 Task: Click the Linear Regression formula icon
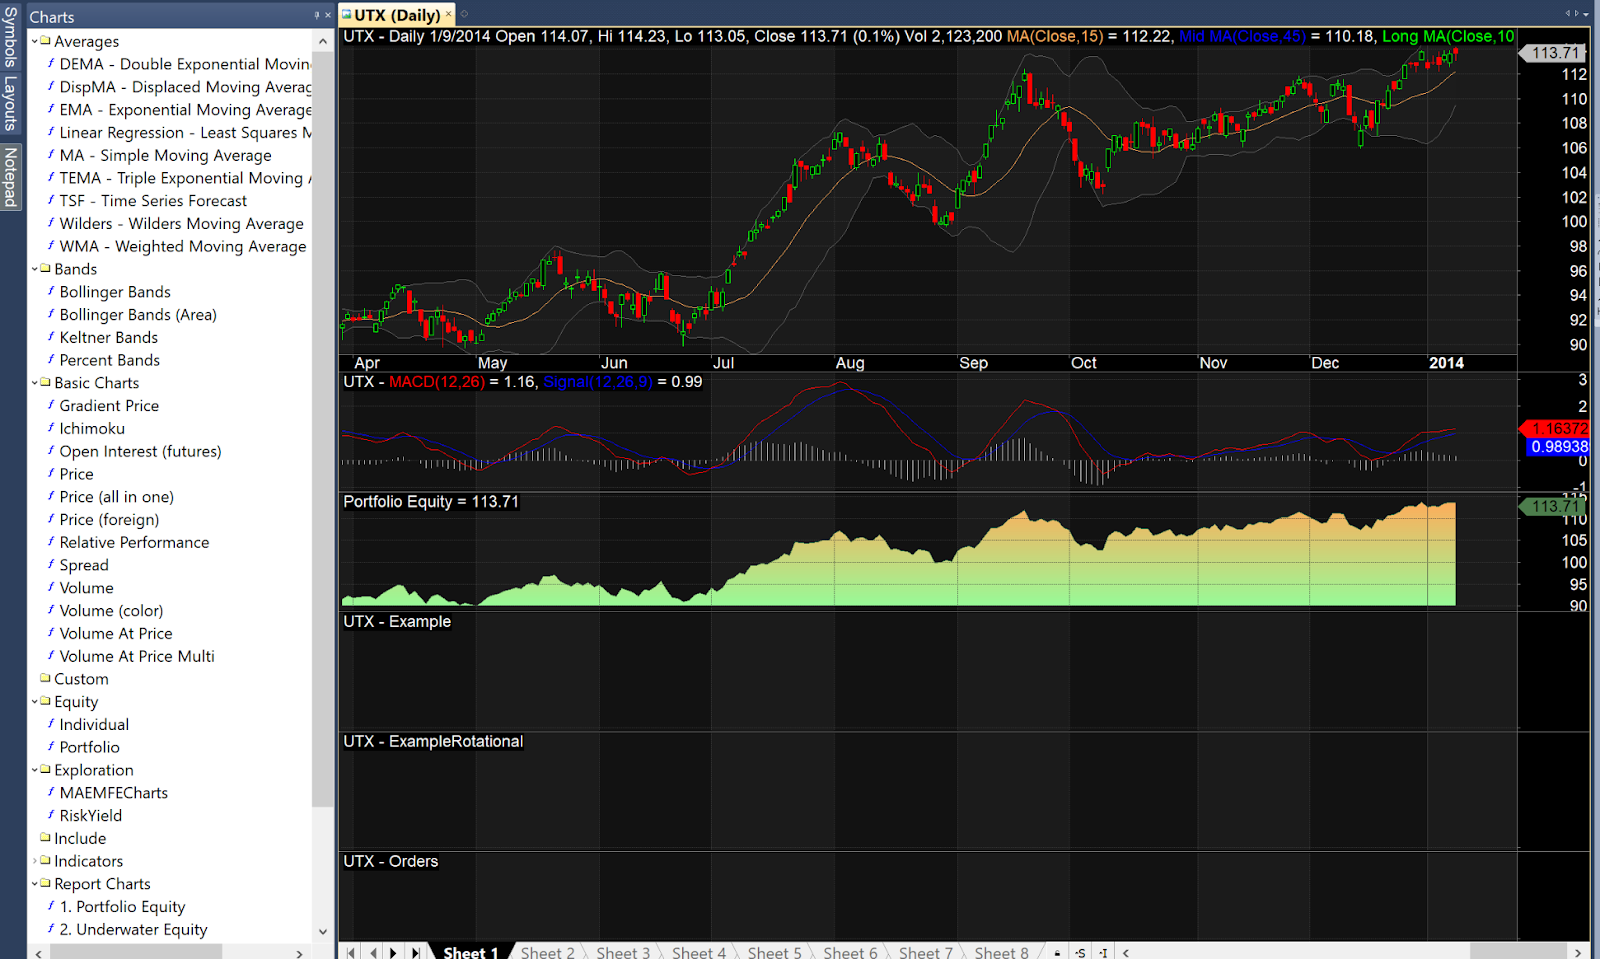(51, 132)
